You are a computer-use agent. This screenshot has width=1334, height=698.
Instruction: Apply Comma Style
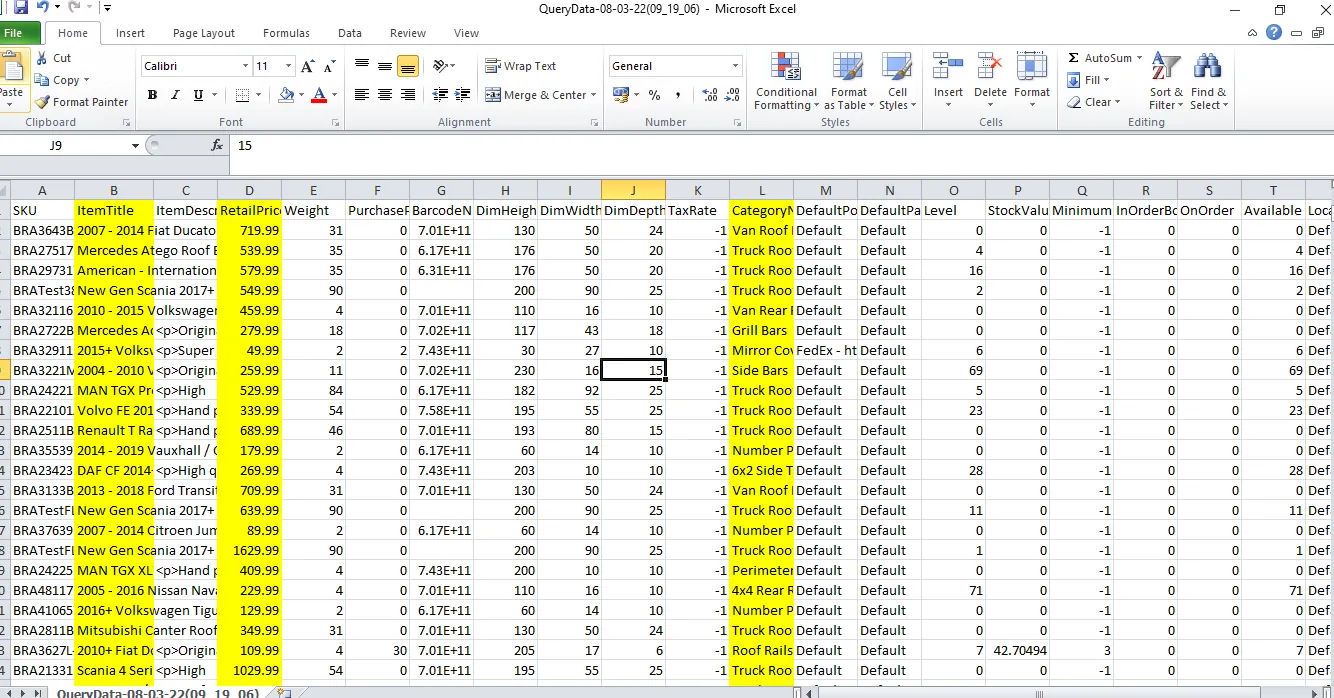point(678,95)
